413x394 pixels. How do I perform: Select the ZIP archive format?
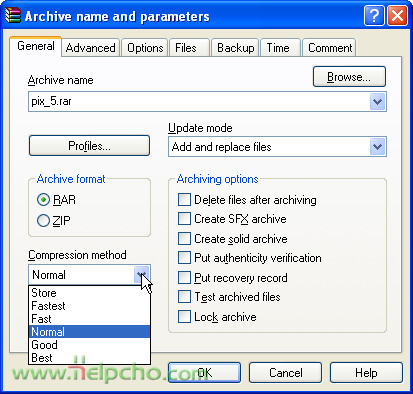(54, 220)
